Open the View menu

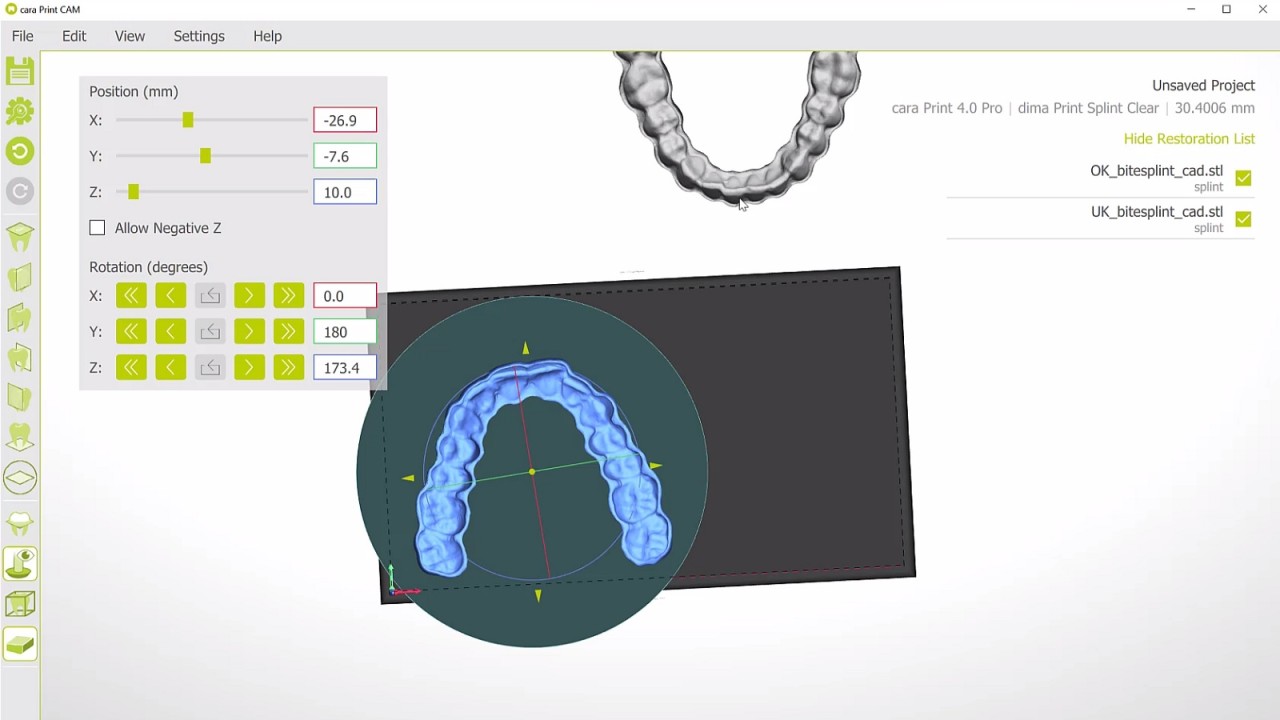click(129, 36)
